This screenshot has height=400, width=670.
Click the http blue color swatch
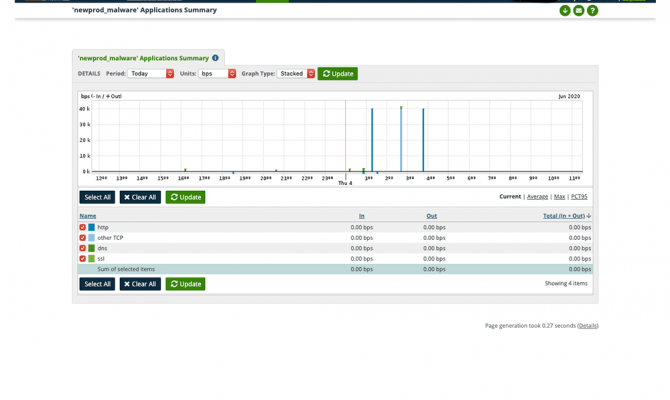(91, 227)
